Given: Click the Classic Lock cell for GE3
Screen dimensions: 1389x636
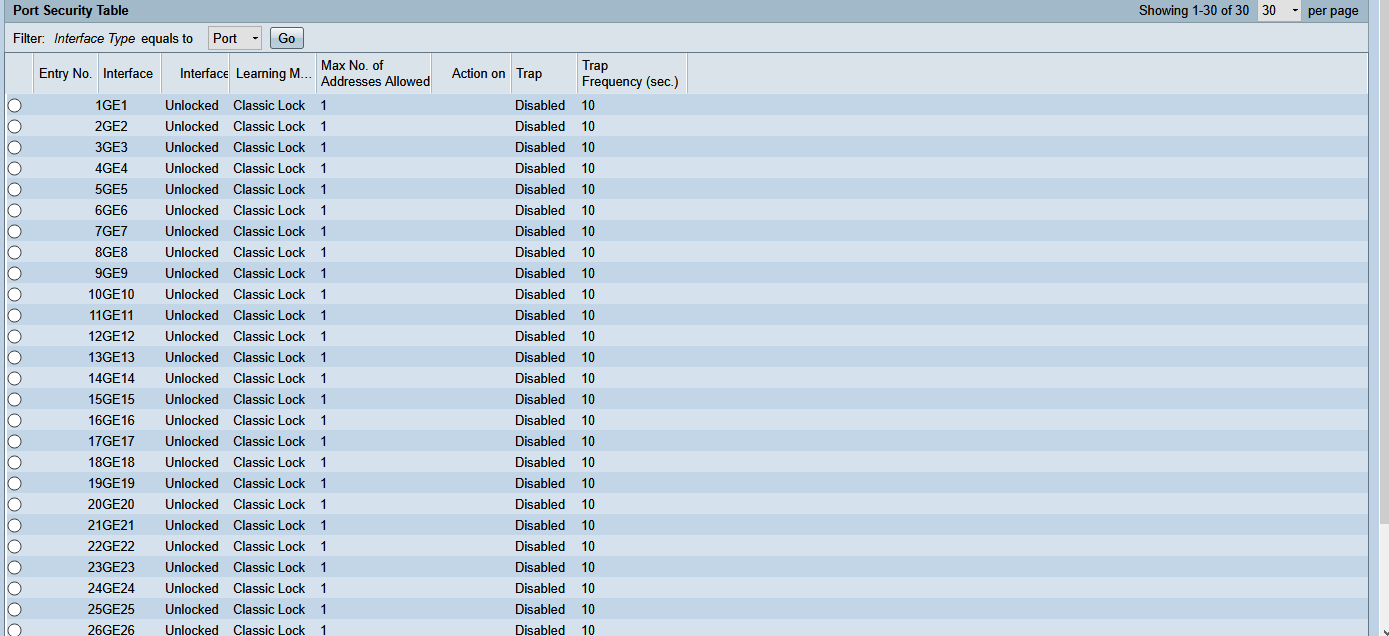Looking at the screenshot, I should [x=269, y=148].
